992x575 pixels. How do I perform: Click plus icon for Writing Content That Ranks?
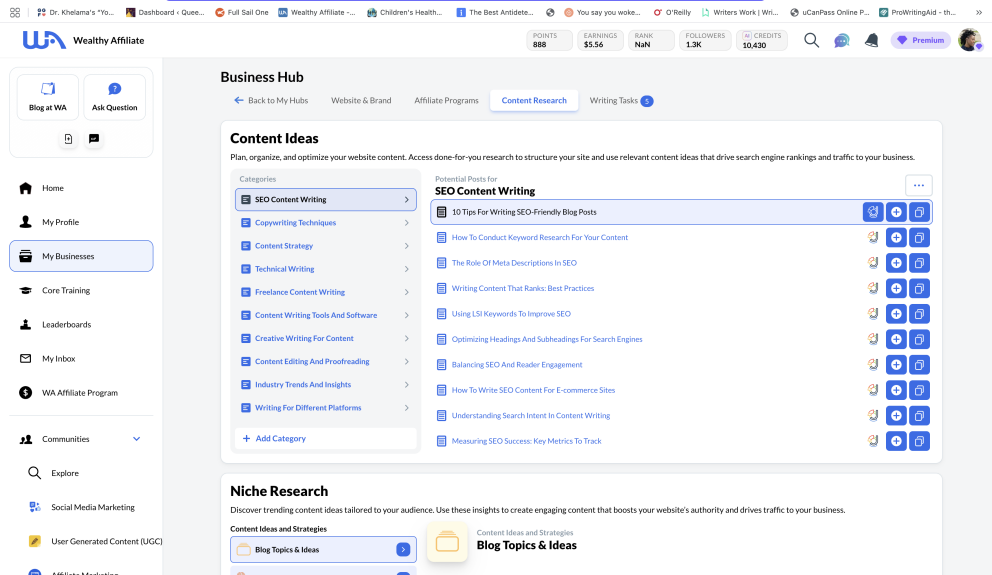pyautogui.click(x=896, y=288)
